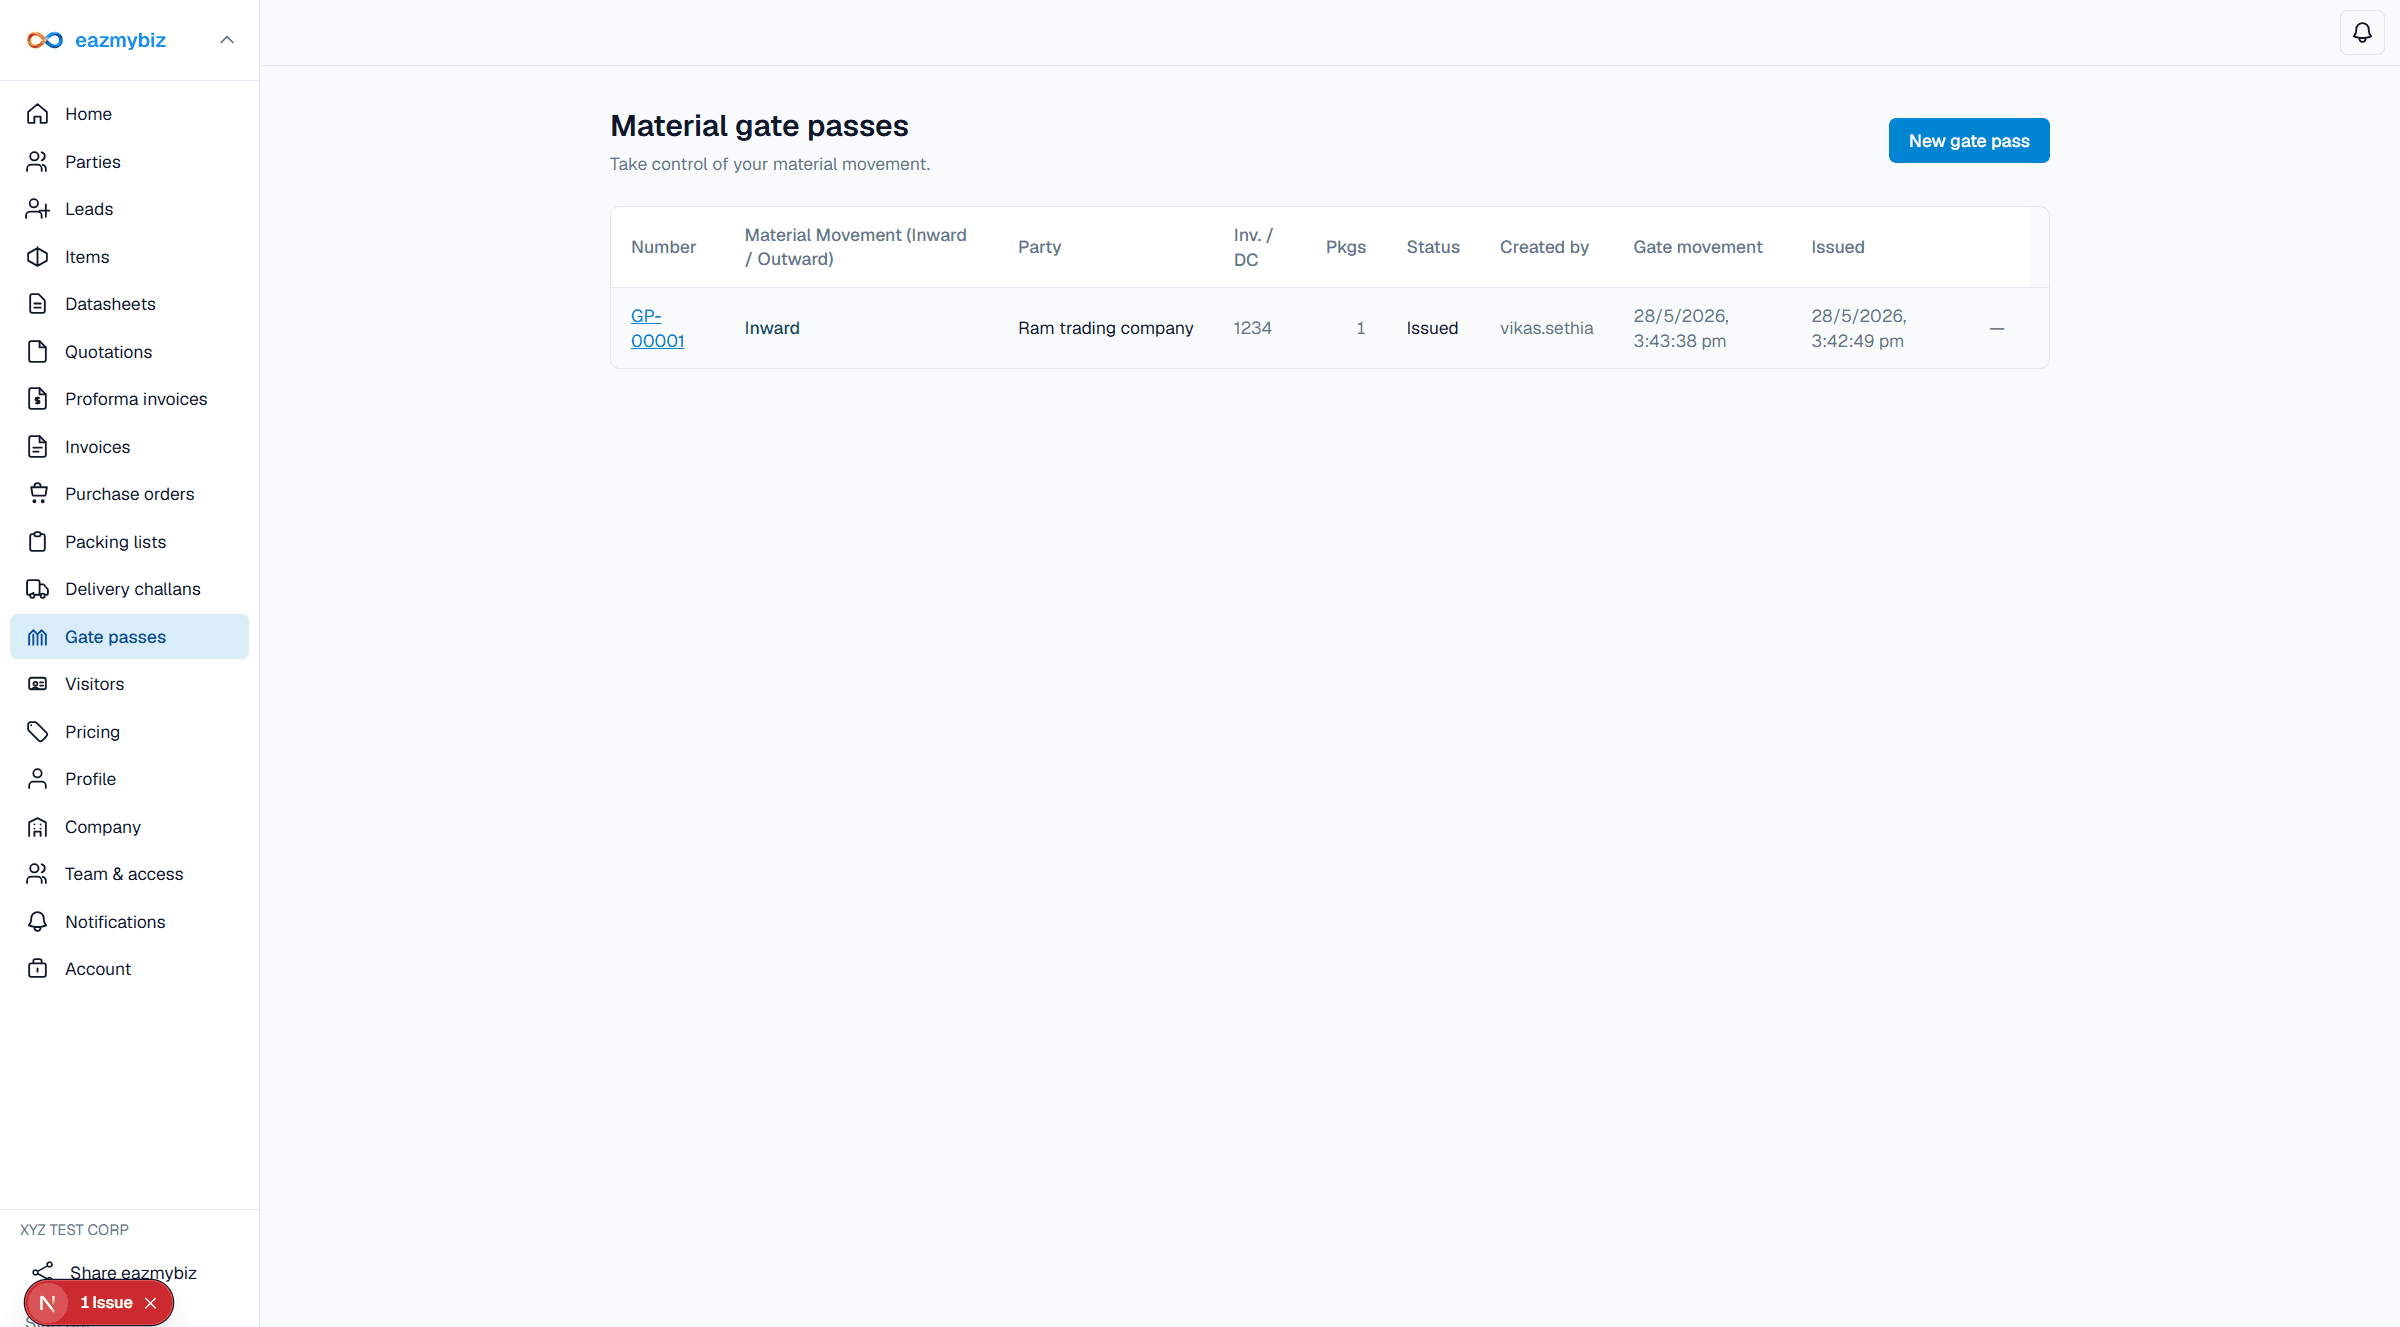
Task: Click the 1 Issue label
Action: [x=106, y=1303]
